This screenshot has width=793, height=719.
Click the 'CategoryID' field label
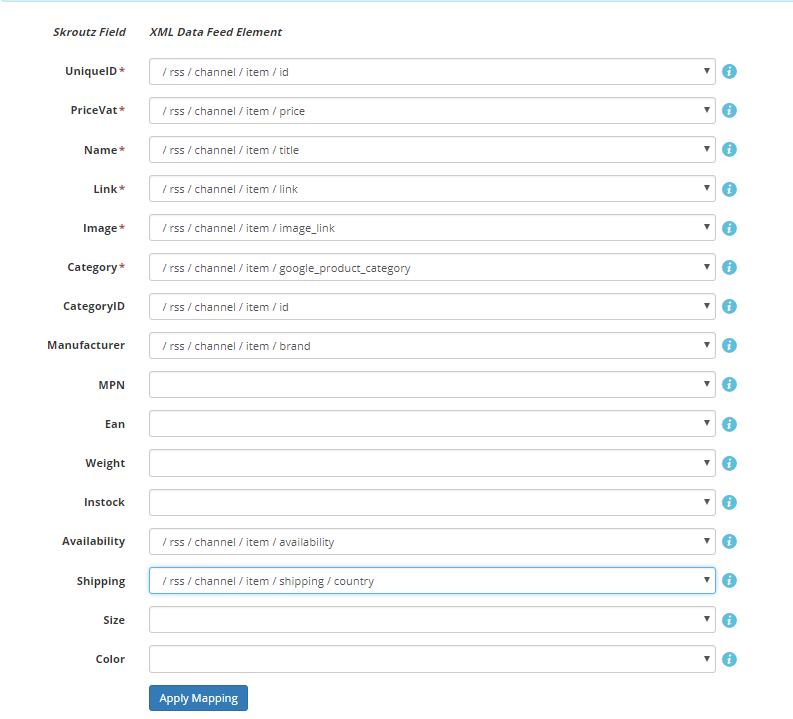[94, 306]
